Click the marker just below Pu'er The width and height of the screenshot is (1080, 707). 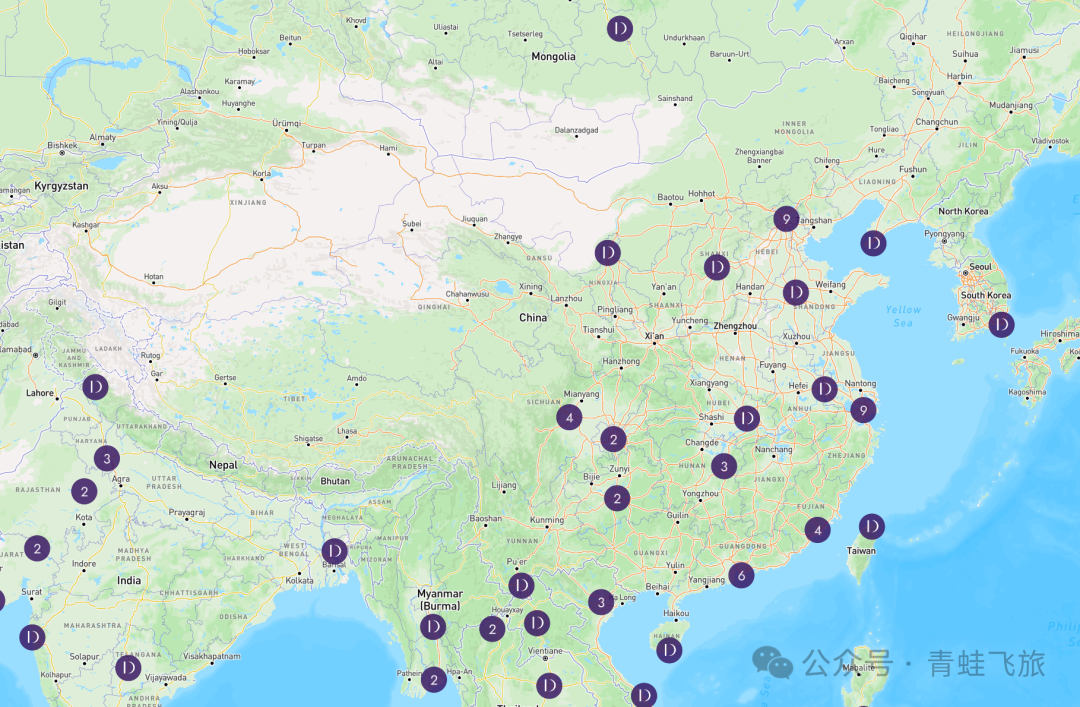(x=521, y=586)
